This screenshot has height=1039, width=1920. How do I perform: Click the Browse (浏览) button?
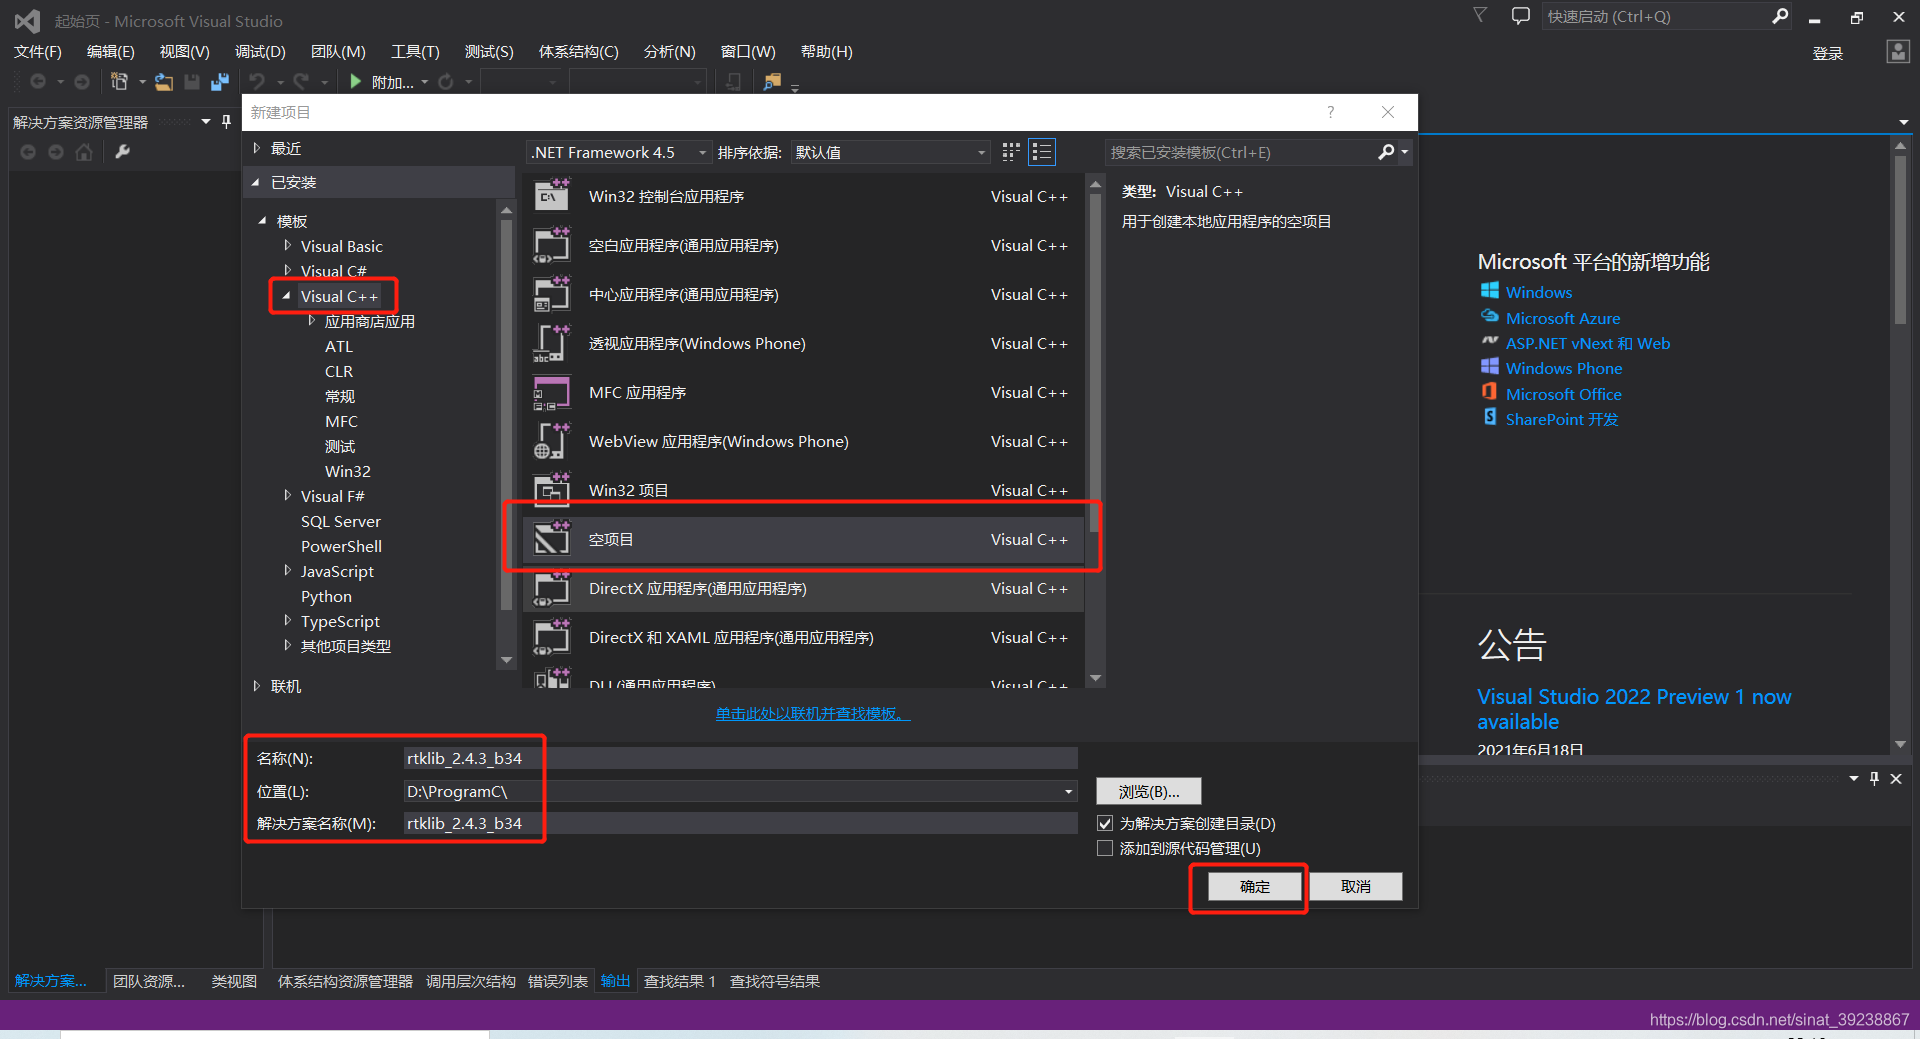tap(1148, 791)
